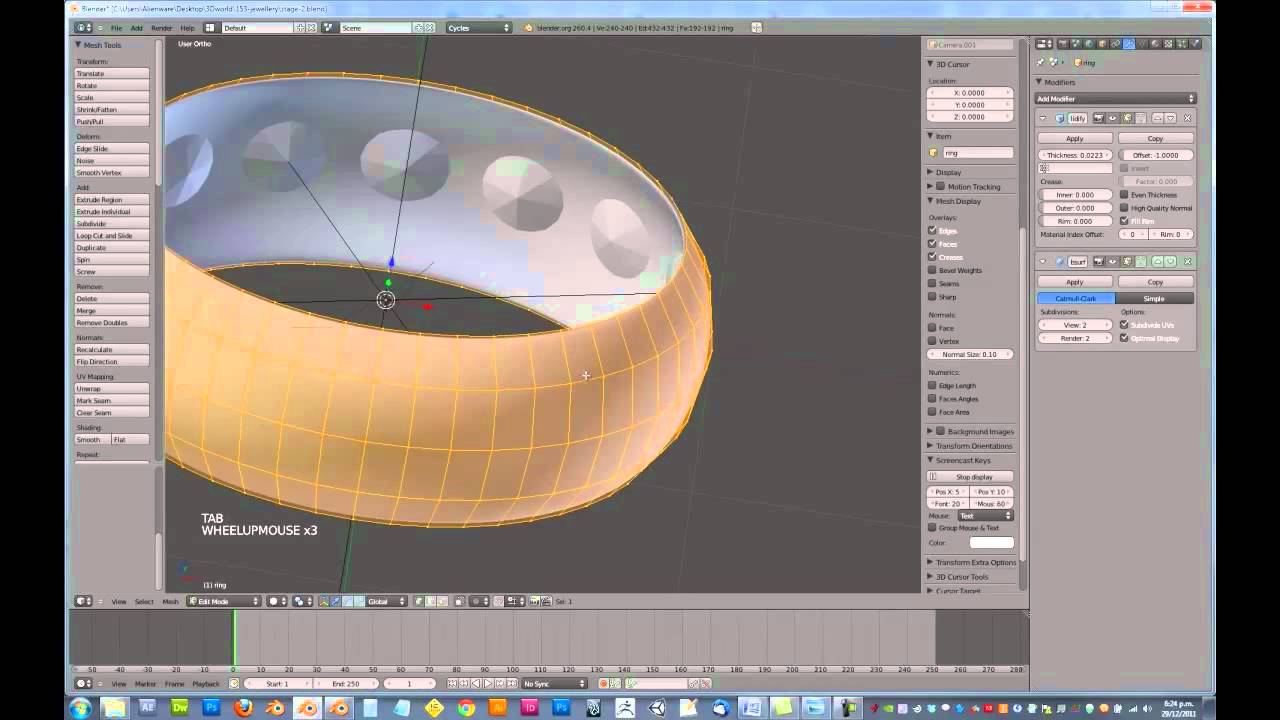Image resolution: width=1280 pixels, height=720 pixels.
Task: Enable the Edge Length numerics checkbox
Action: point(932,385)
